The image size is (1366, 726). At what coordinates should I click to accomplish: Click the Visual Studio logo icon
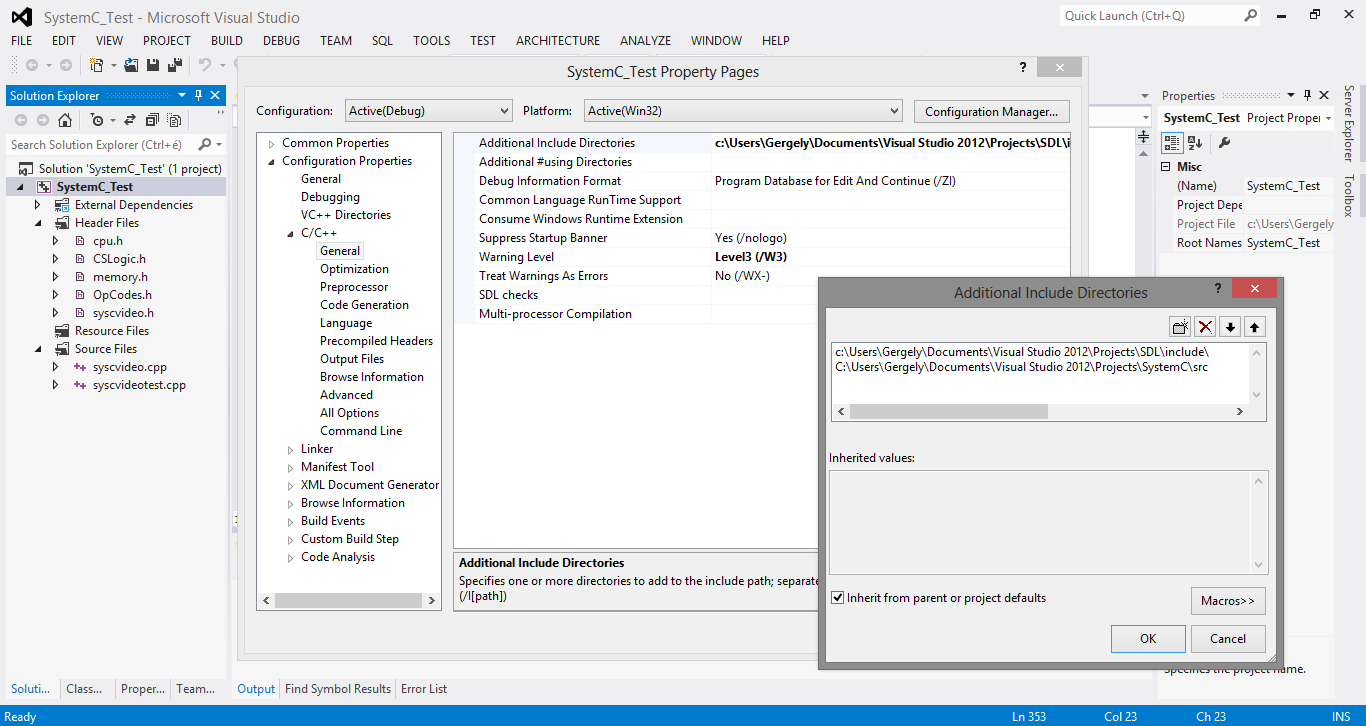21,17
